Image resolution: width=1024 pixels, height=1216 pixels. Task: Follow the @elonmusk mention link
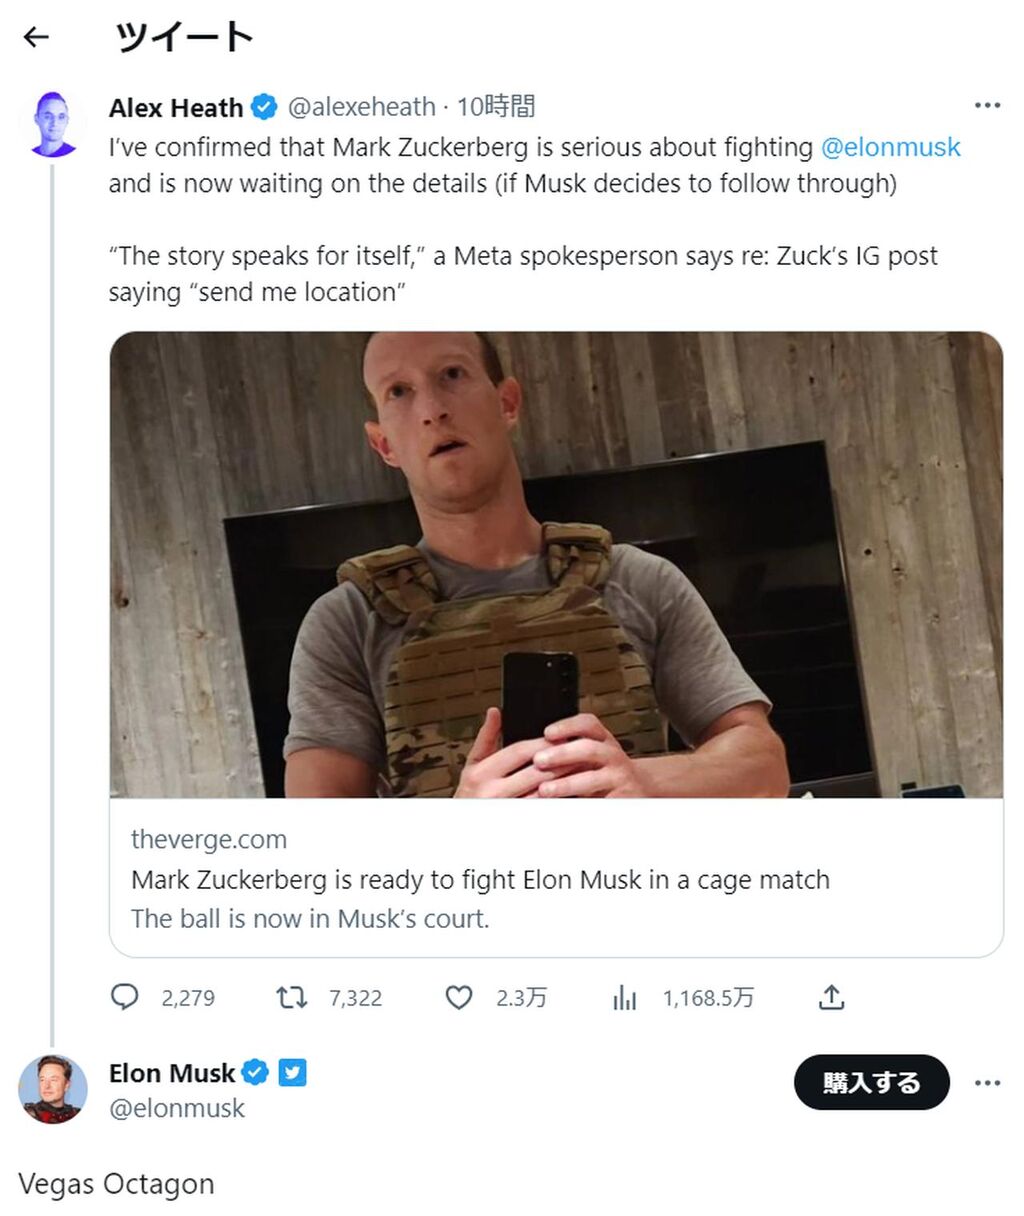click(890, 147)
